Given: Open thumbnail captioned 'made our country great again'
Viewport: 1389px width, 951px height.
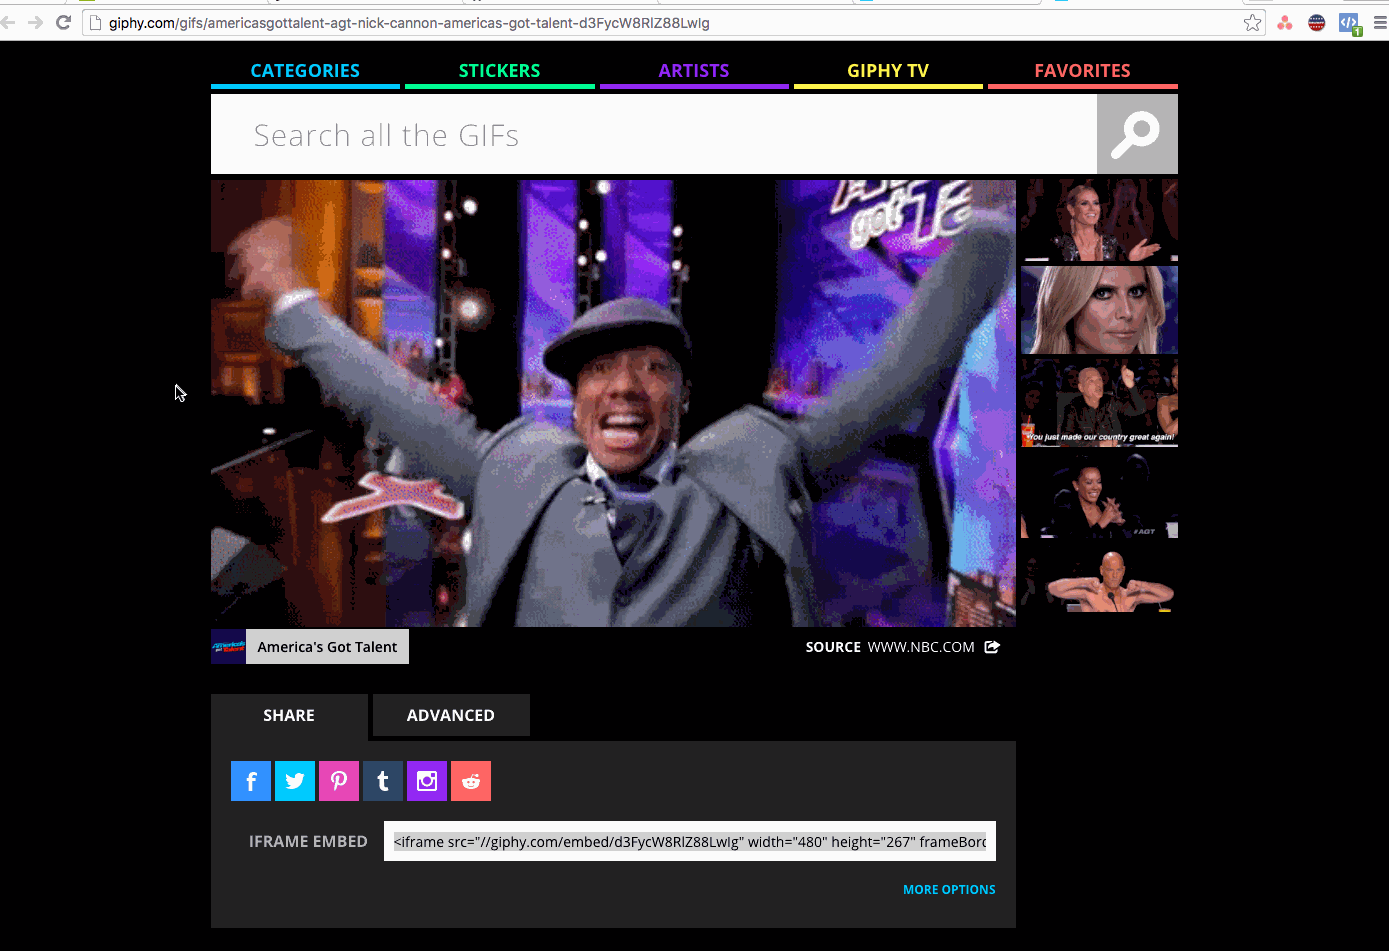Looking at the screenshot, I should click(1099, 402).
